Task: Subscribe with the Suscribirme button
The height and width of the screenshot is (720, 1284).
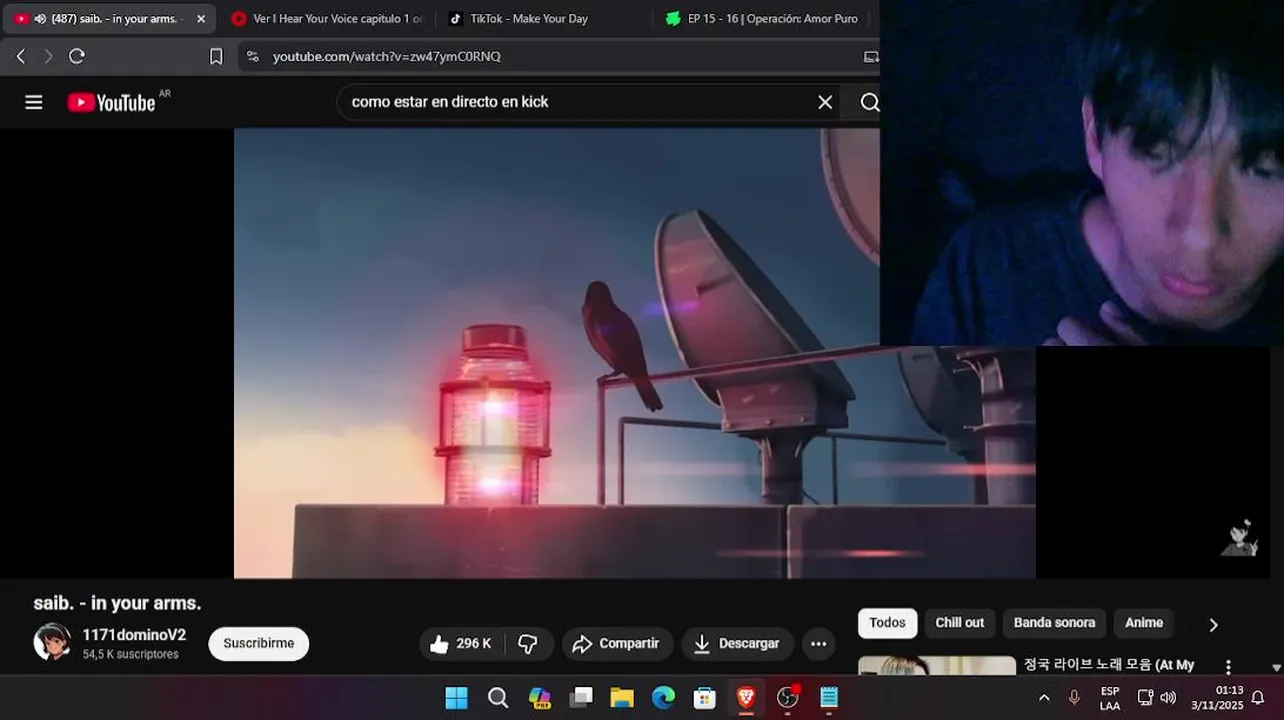Action: tap(258, 644)
